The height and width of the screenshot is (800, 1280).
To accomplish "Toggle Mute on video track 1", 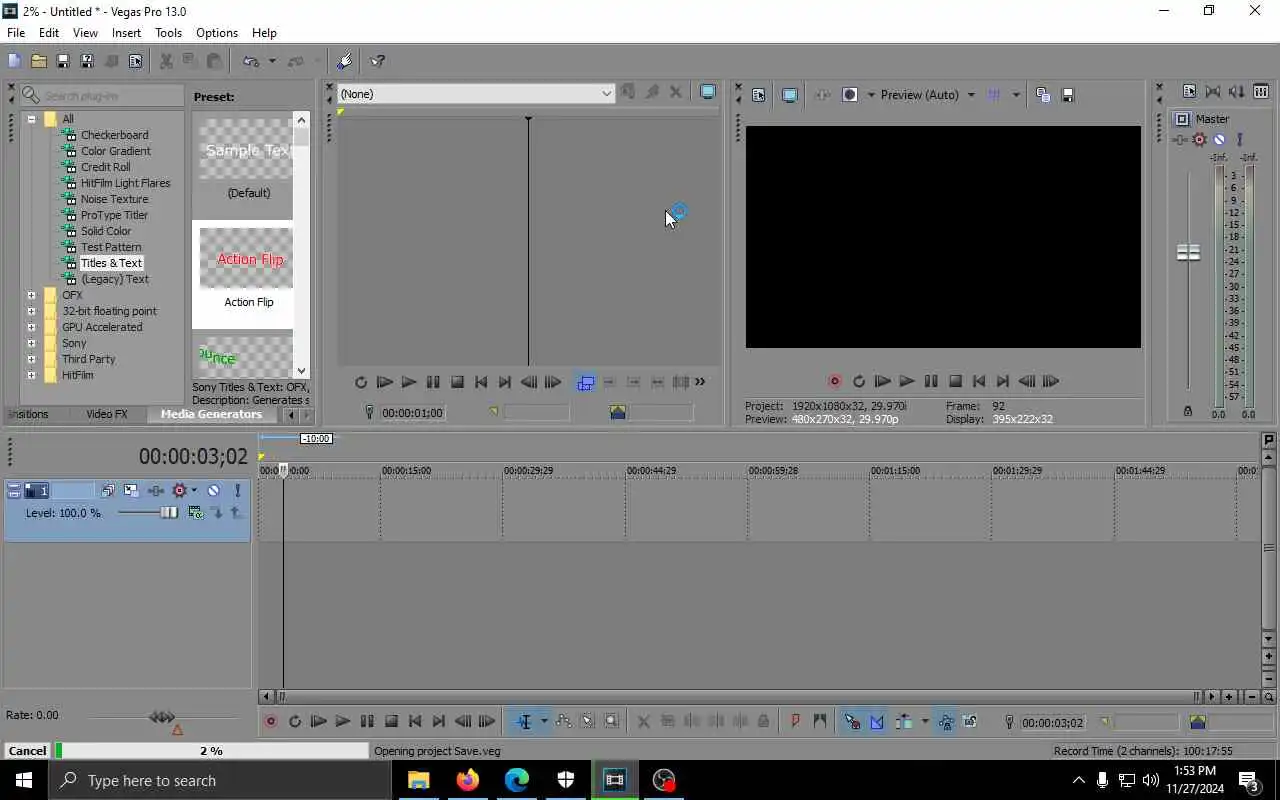I will [213, 490].
